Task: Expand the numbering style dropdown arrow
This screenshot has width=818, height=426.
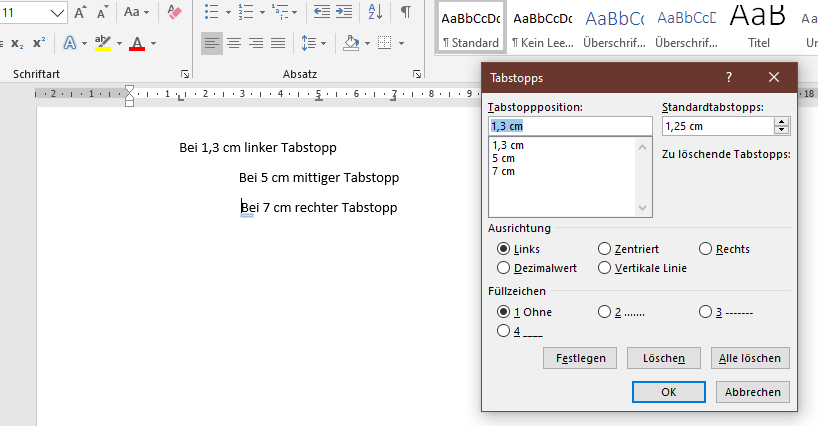Action: [262, 12]
